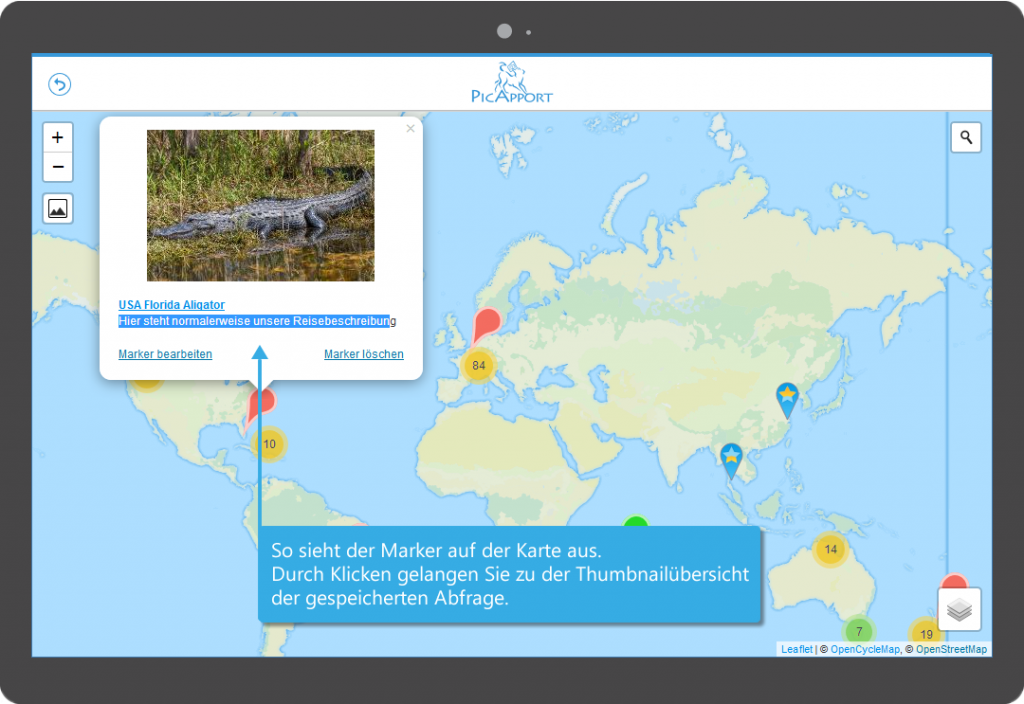Click the cluster marker labeled 19
The width and height of the screenshot is (1024, 704).
pos(926,634)
